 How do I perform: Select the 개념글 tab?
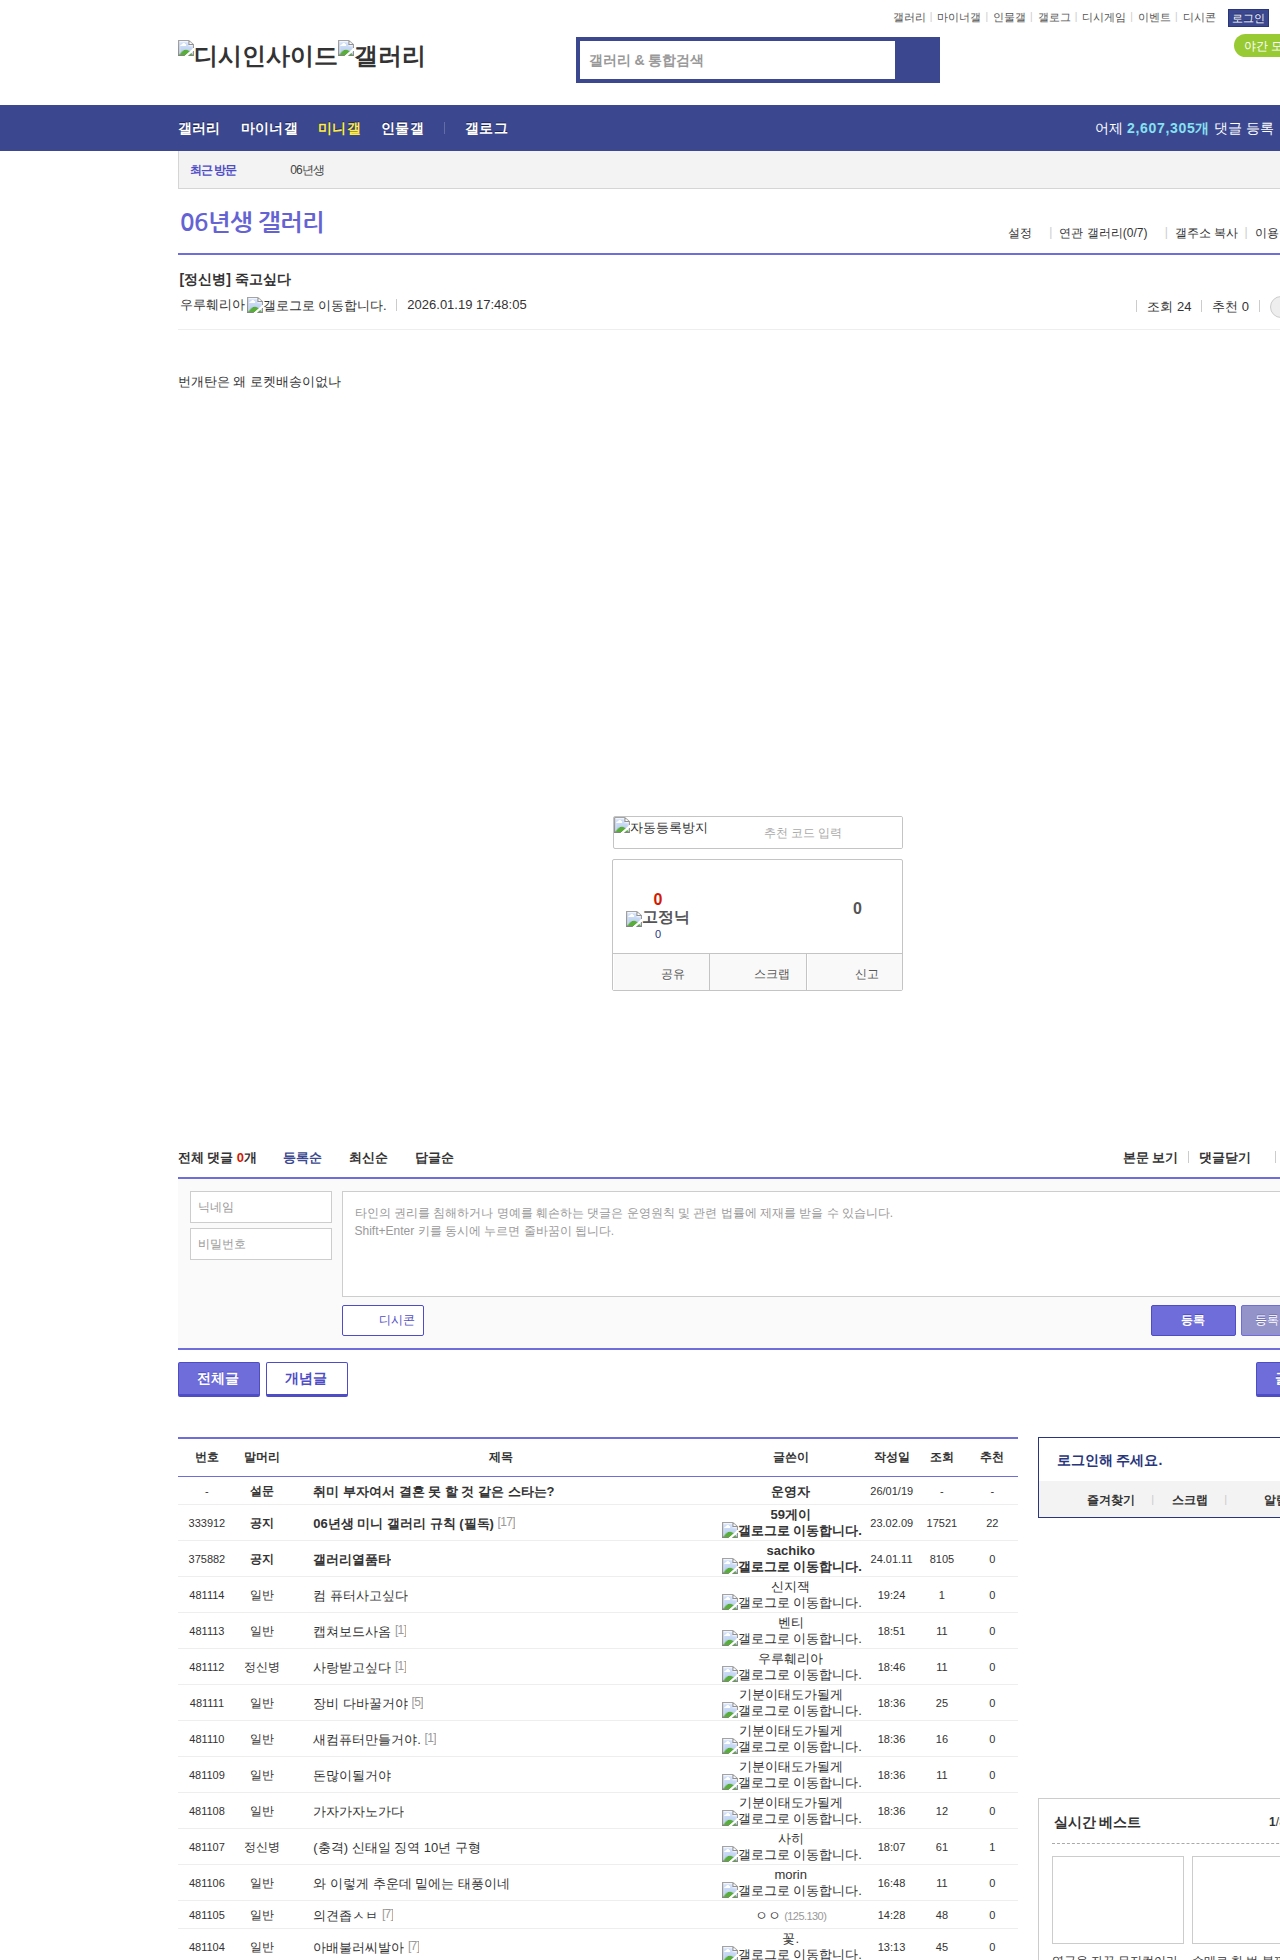306,1379
